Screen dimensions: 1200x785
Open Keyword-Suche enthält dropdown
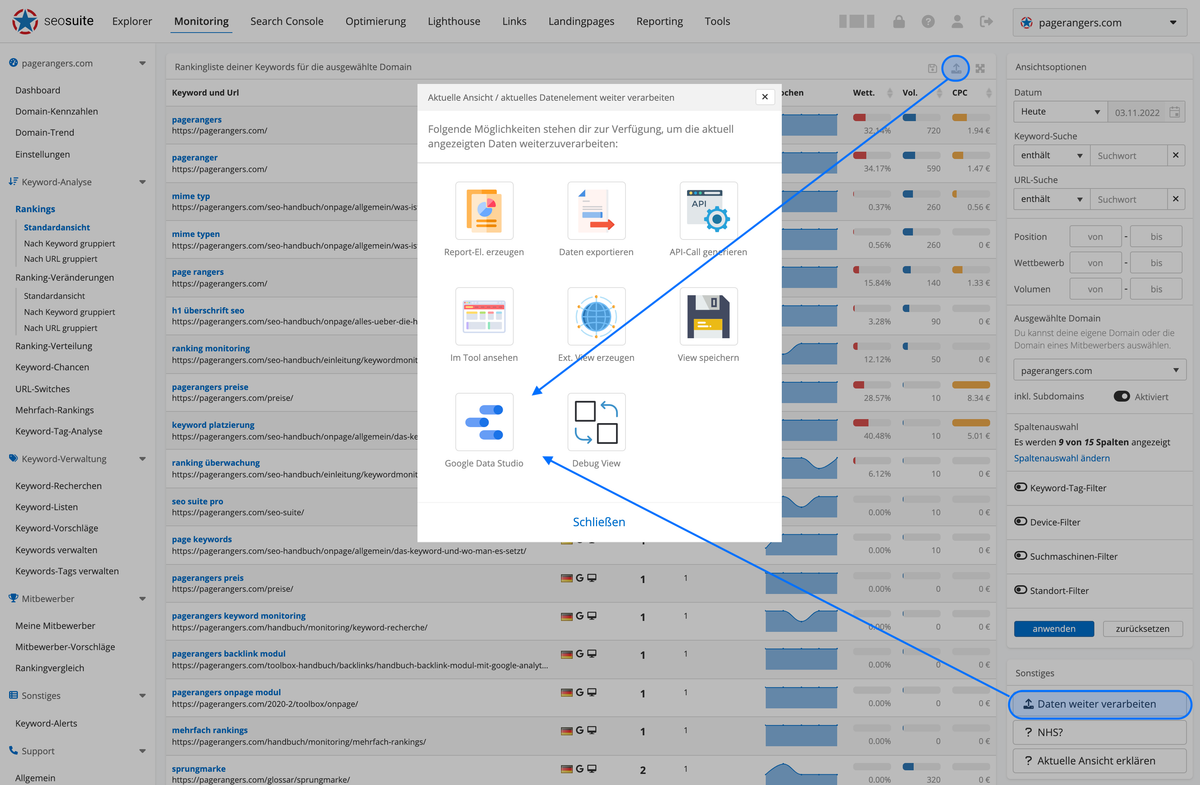[1051, 156]
